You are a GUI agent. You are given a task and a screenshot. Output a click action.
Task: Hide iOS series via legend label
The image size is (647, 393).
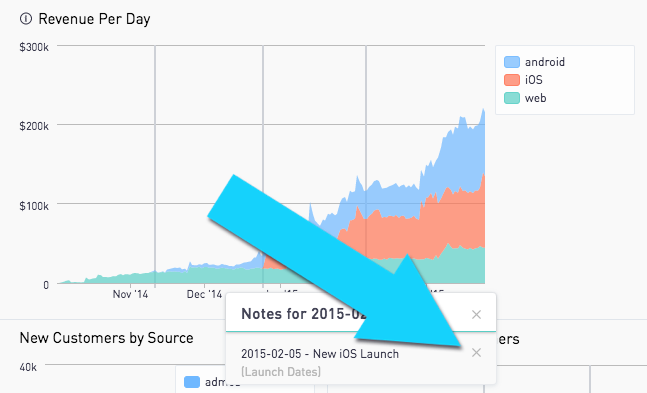point(534,80)
